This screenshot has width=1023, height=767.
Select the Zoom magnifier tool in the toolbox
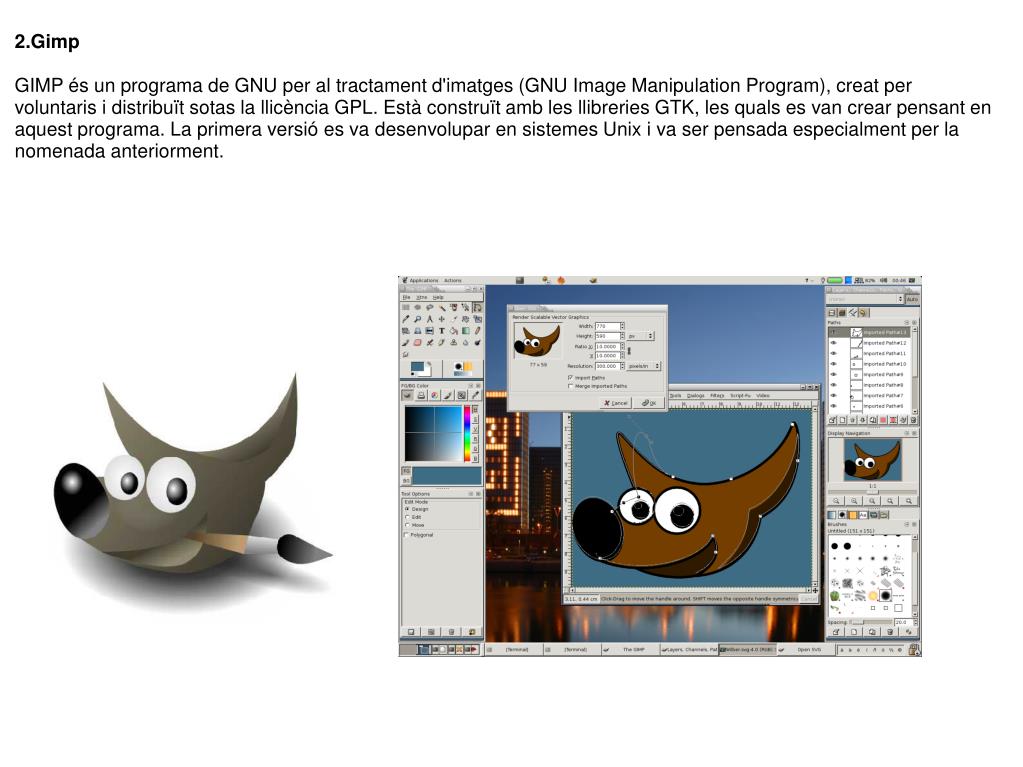tap(418, 319)
